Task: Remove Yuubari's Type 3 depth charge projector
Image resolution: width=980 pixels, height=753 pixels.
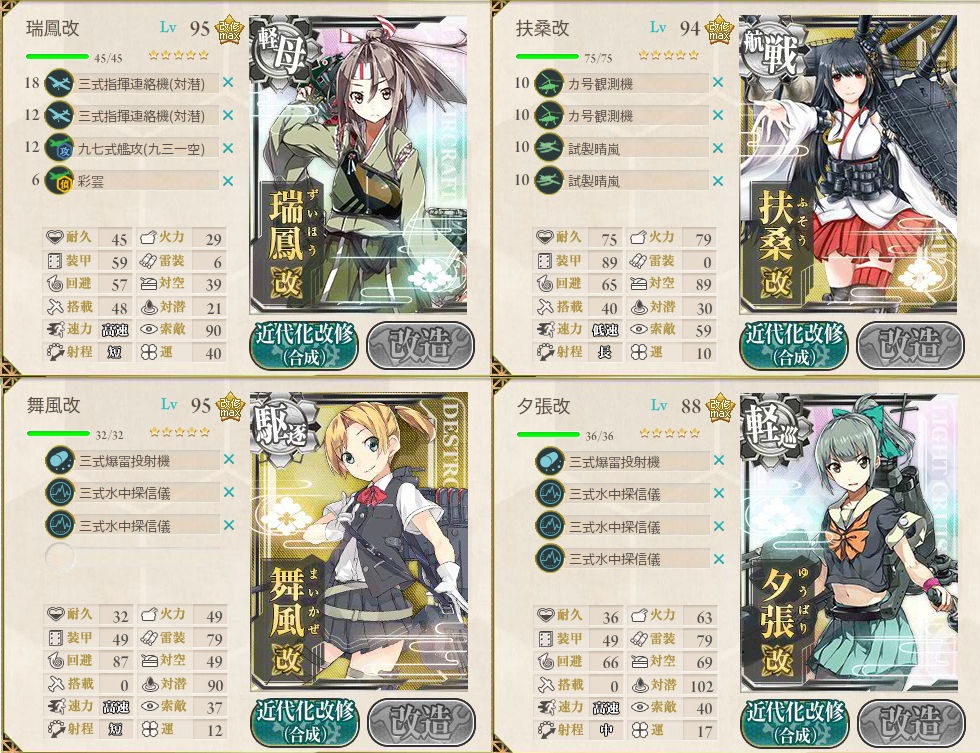Action: pyautogui.click(x=719, y=461)
